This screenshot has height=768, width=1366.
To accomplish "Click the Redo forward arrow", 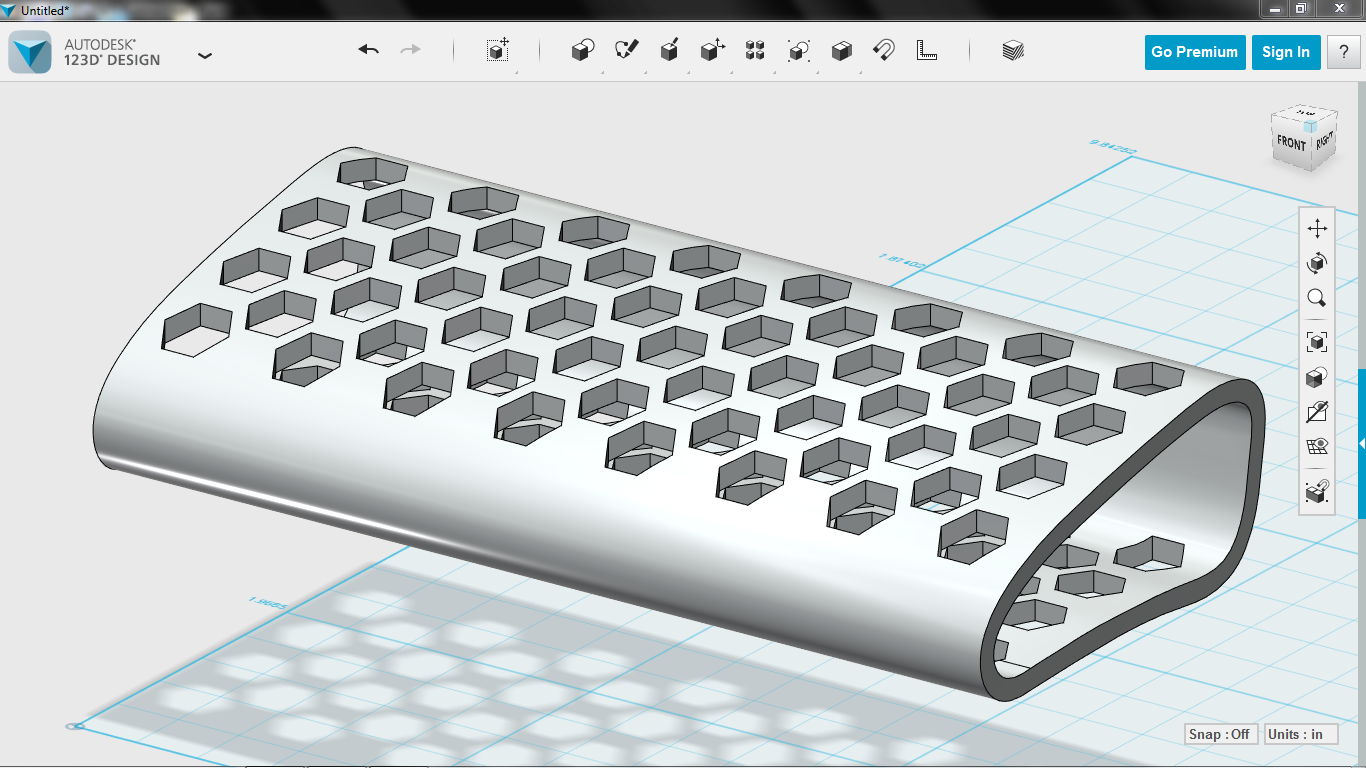I will tap(410, 50).
